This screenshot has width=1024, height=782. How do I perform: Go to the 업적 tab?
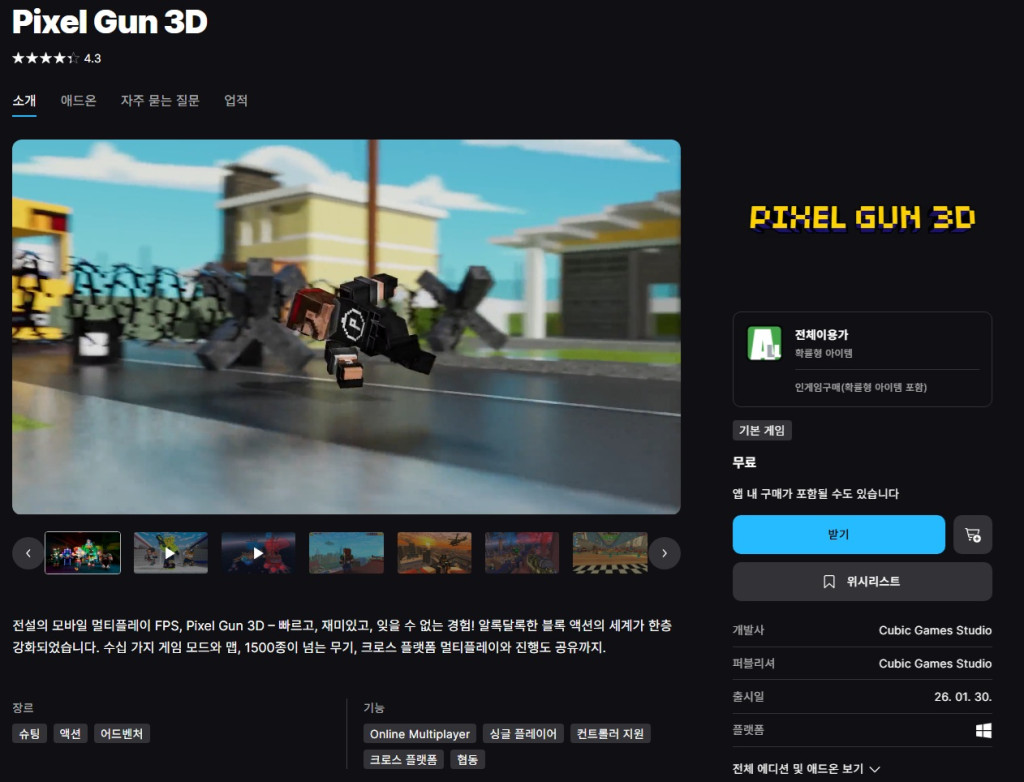[236, 101]
